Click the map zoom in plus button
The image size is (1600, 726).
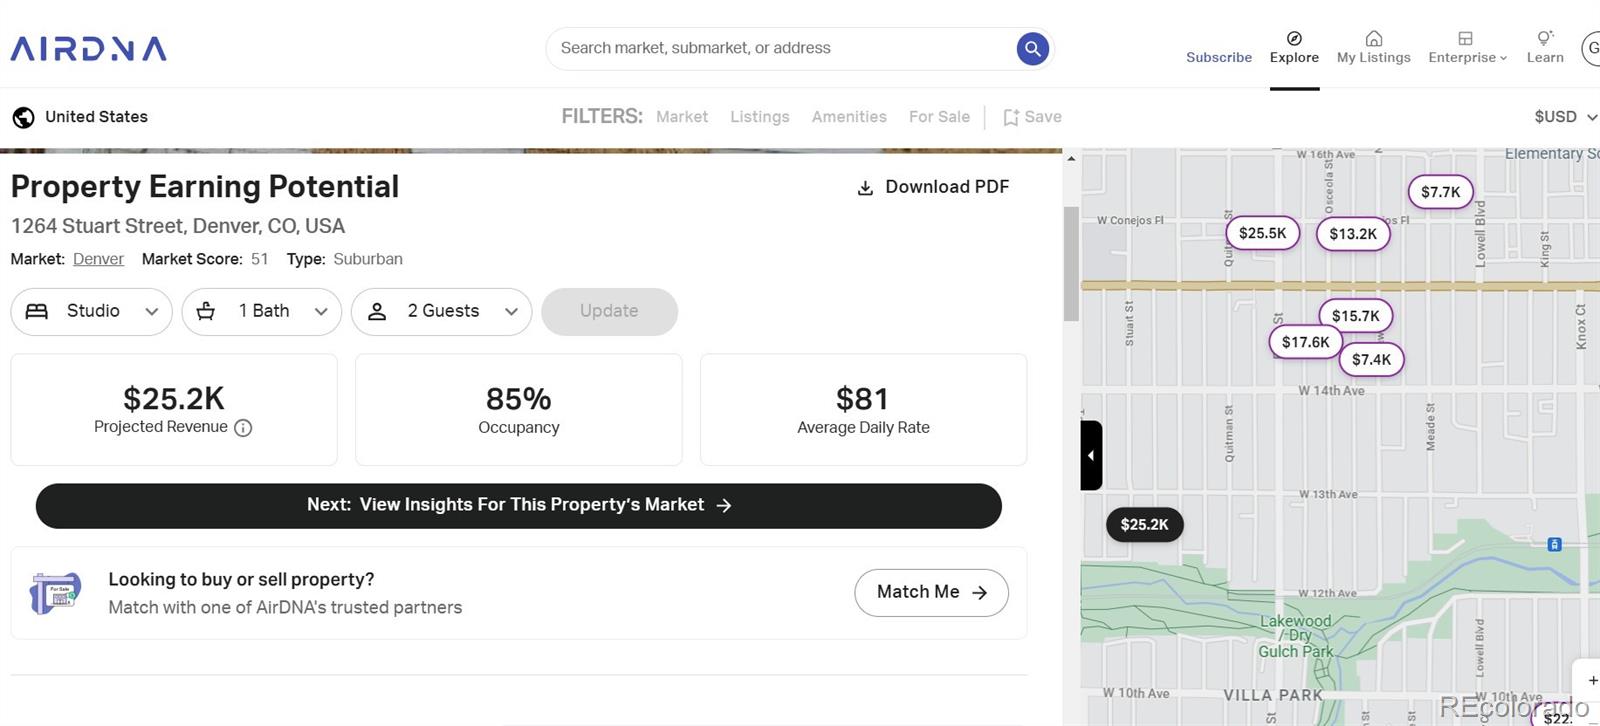1591,680
